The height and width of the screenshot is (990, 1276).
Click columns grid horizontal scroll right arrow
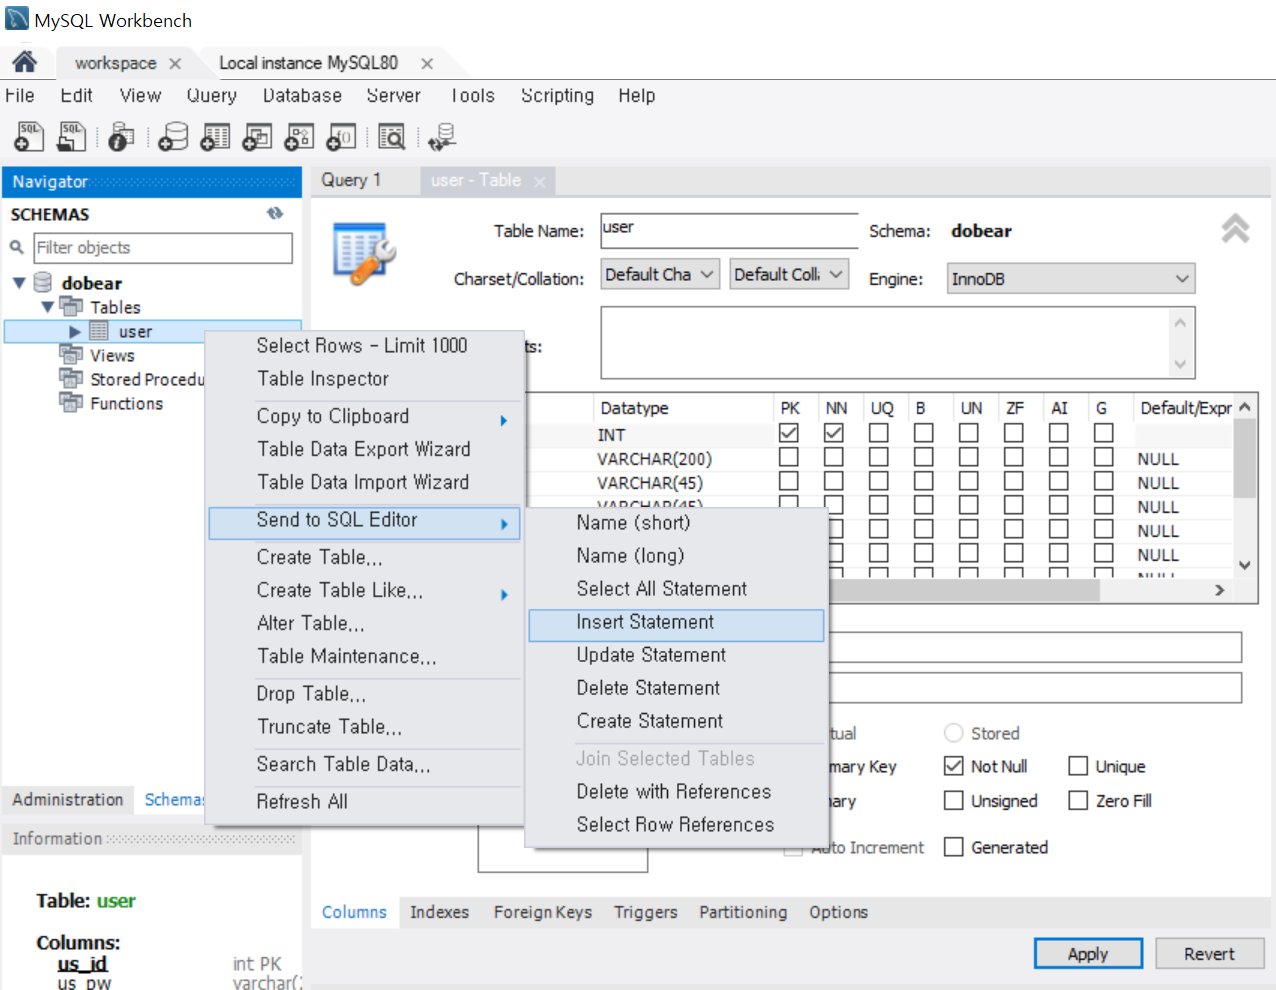(1219, 590)
